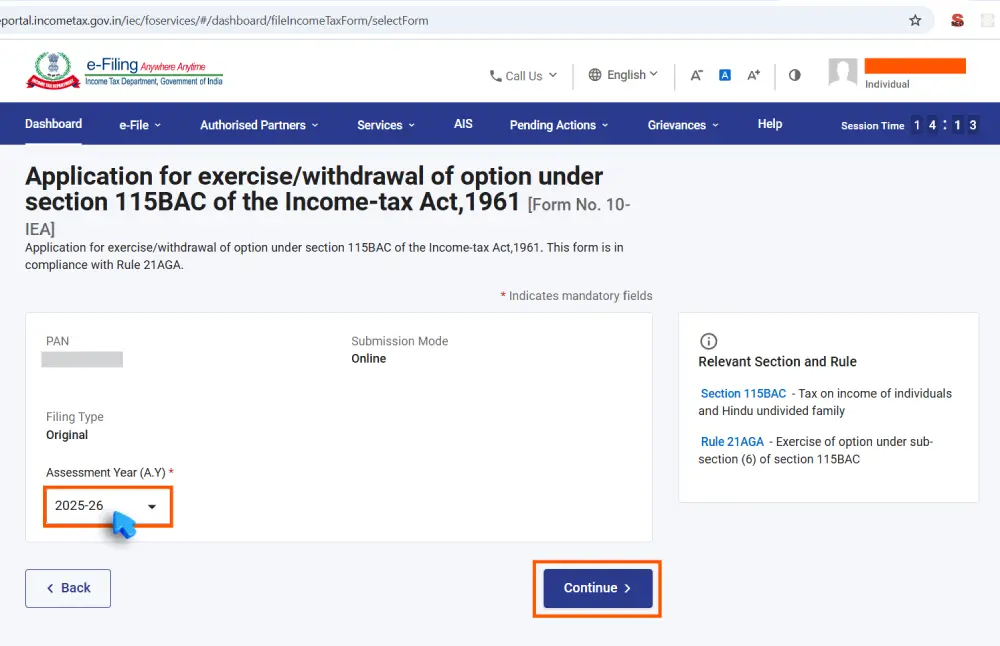Open the Section 115BAC link
Image resolution: width=1000 pixels, height=646 pixels.
click(743, 393)
